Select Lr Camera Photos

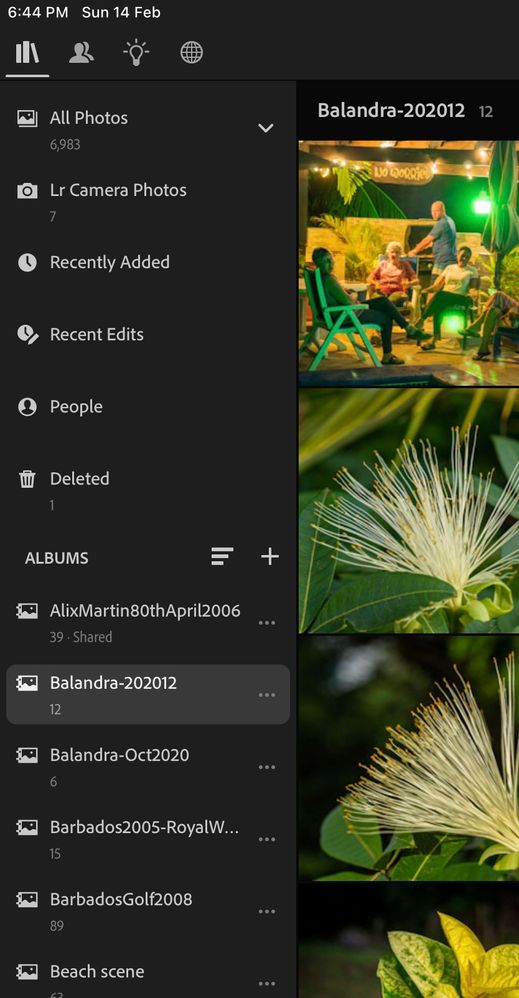click(x=148, y=202)
